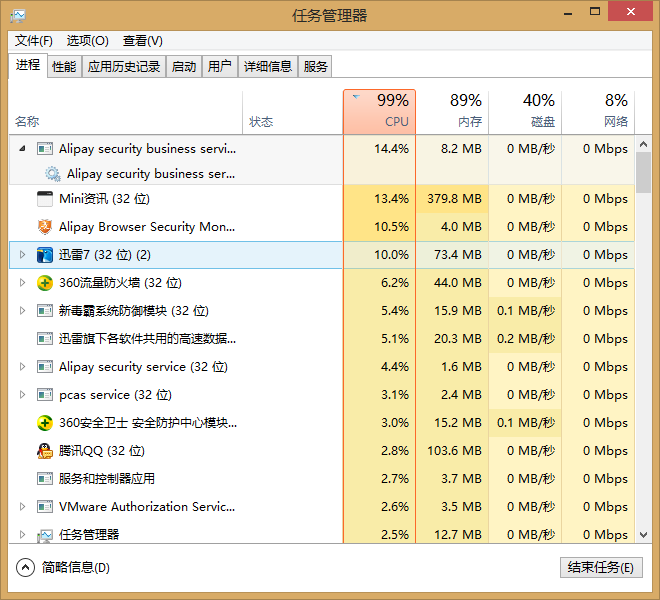Image resolution: width=660 pixels, height=600 pixels.
Task: Open the 文件(F) menu
Action: [34, 41]
